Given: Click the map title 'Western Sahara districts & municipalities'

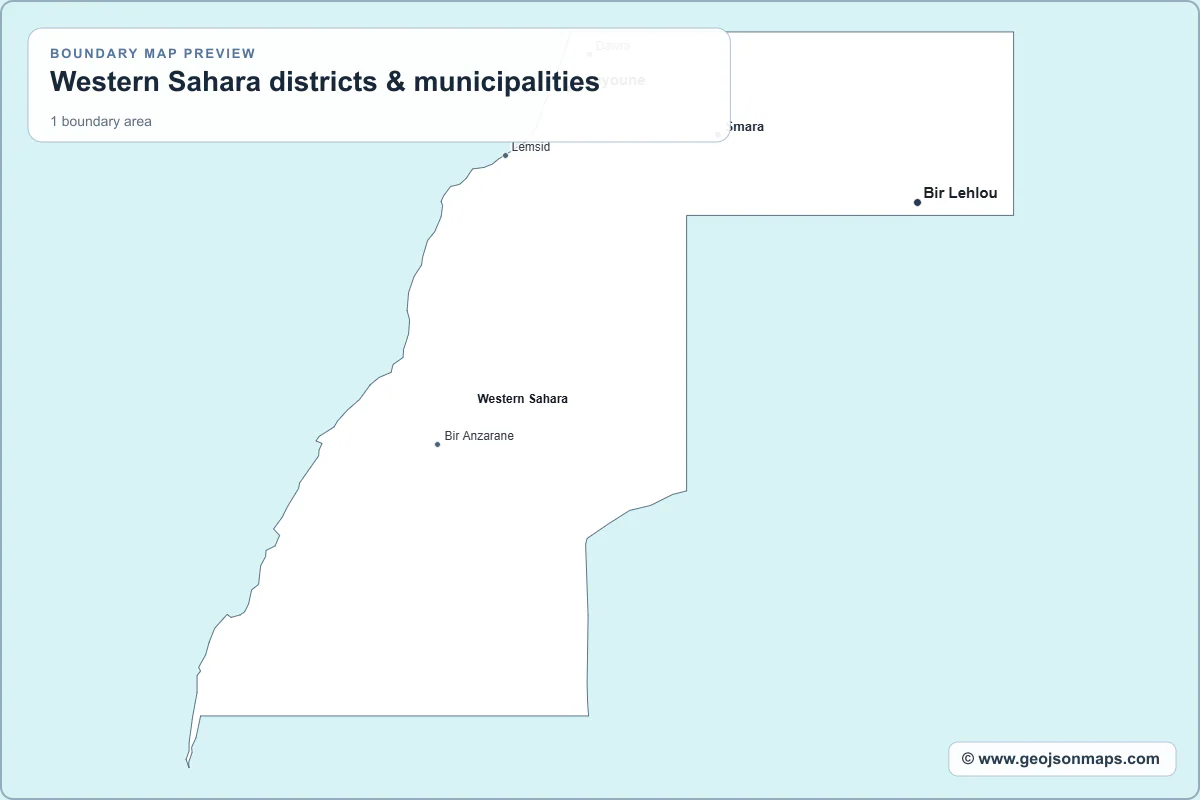Looking at the screenshot, I should point(325,82).
